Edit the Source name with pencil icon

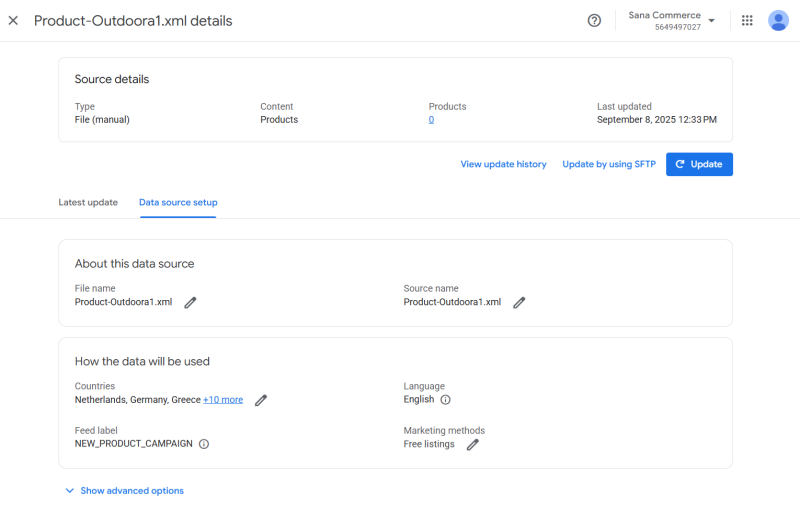pyautogui.click(x=519, y=302)
